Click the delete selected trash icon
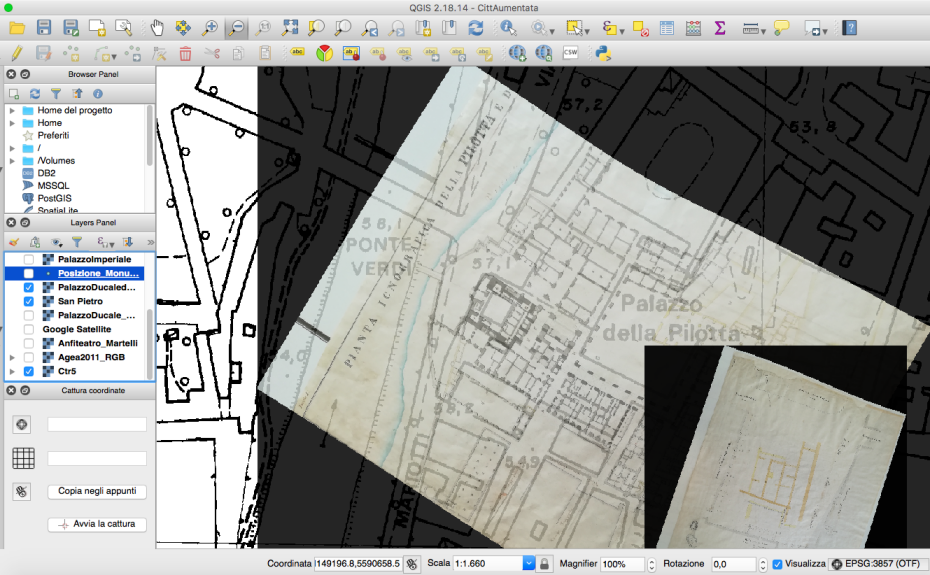Viewport: 930px width, 575px height. 185,53
